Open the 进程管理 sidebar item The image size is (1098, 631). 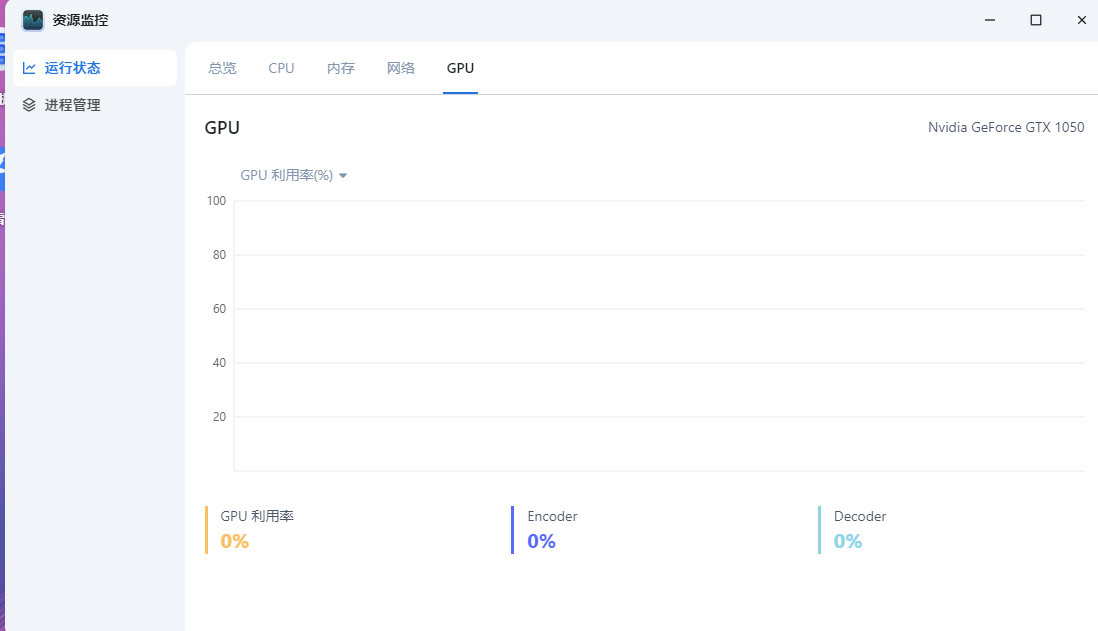(95, 105)
